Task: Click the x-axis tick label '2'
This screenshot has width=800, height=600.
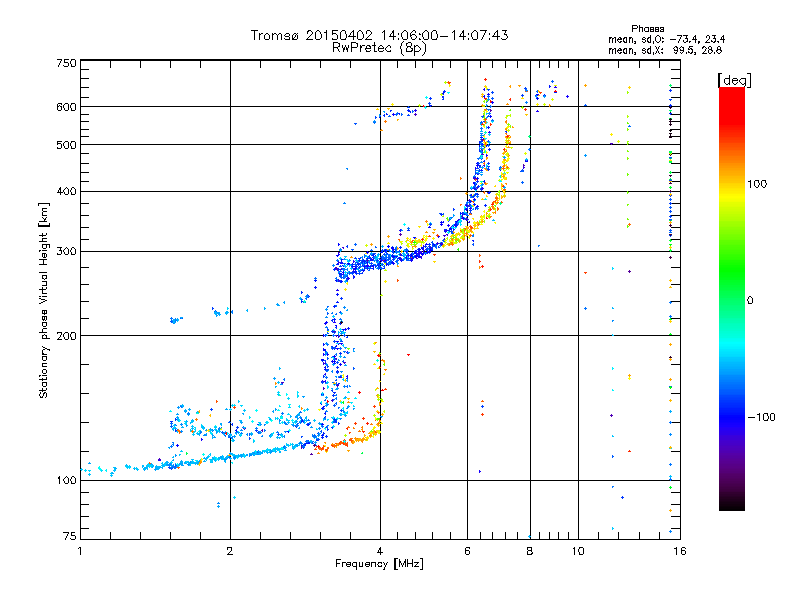Action: coord(230,551)
